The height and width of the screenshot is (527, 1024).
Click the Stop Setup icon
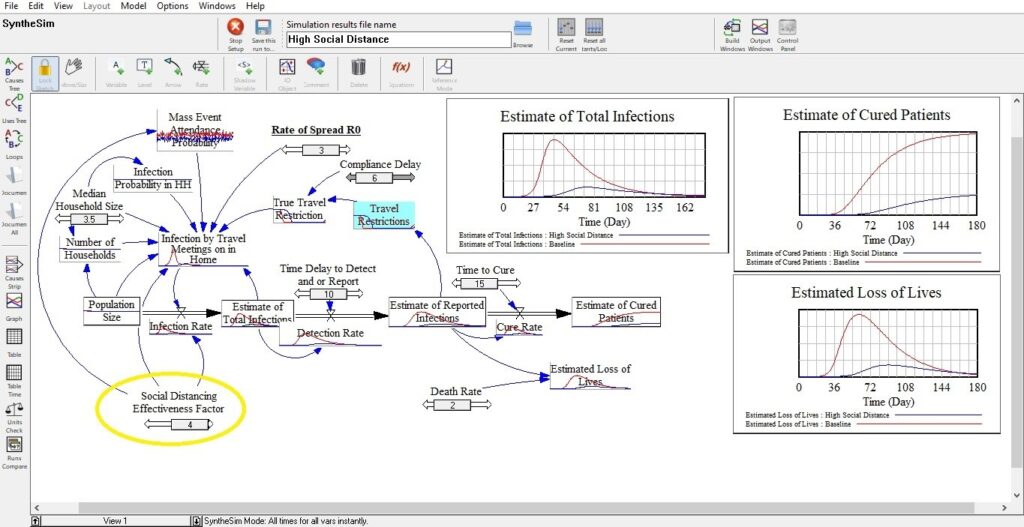pos(235,27)
